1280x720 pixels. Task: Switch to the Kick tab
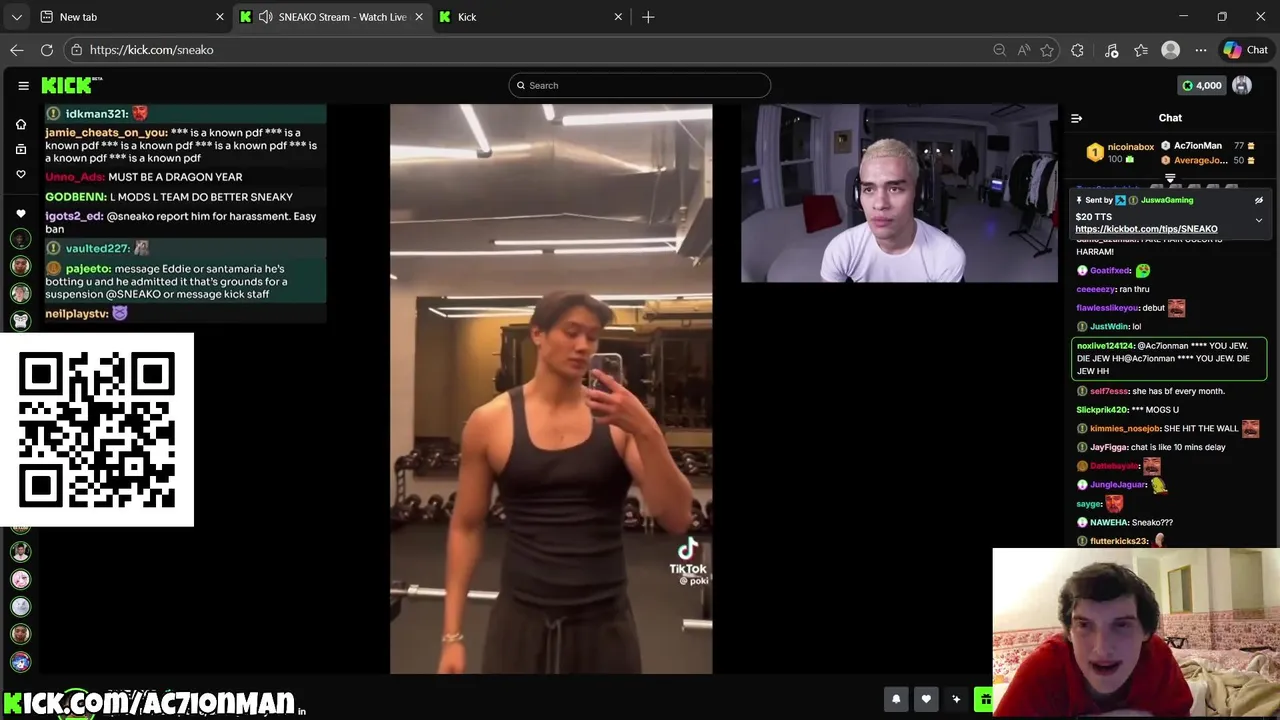(532, 17)
